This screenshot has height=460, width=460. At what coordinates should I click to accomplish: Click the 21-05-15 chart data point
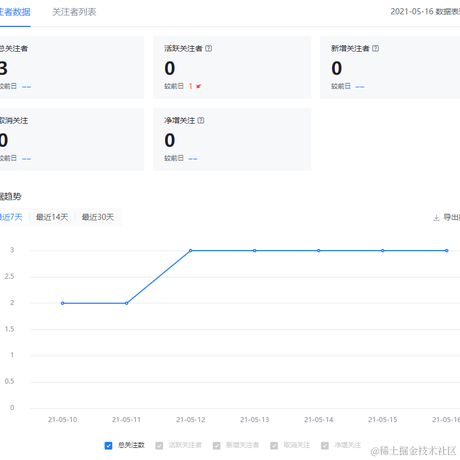(x=383, y=251)
